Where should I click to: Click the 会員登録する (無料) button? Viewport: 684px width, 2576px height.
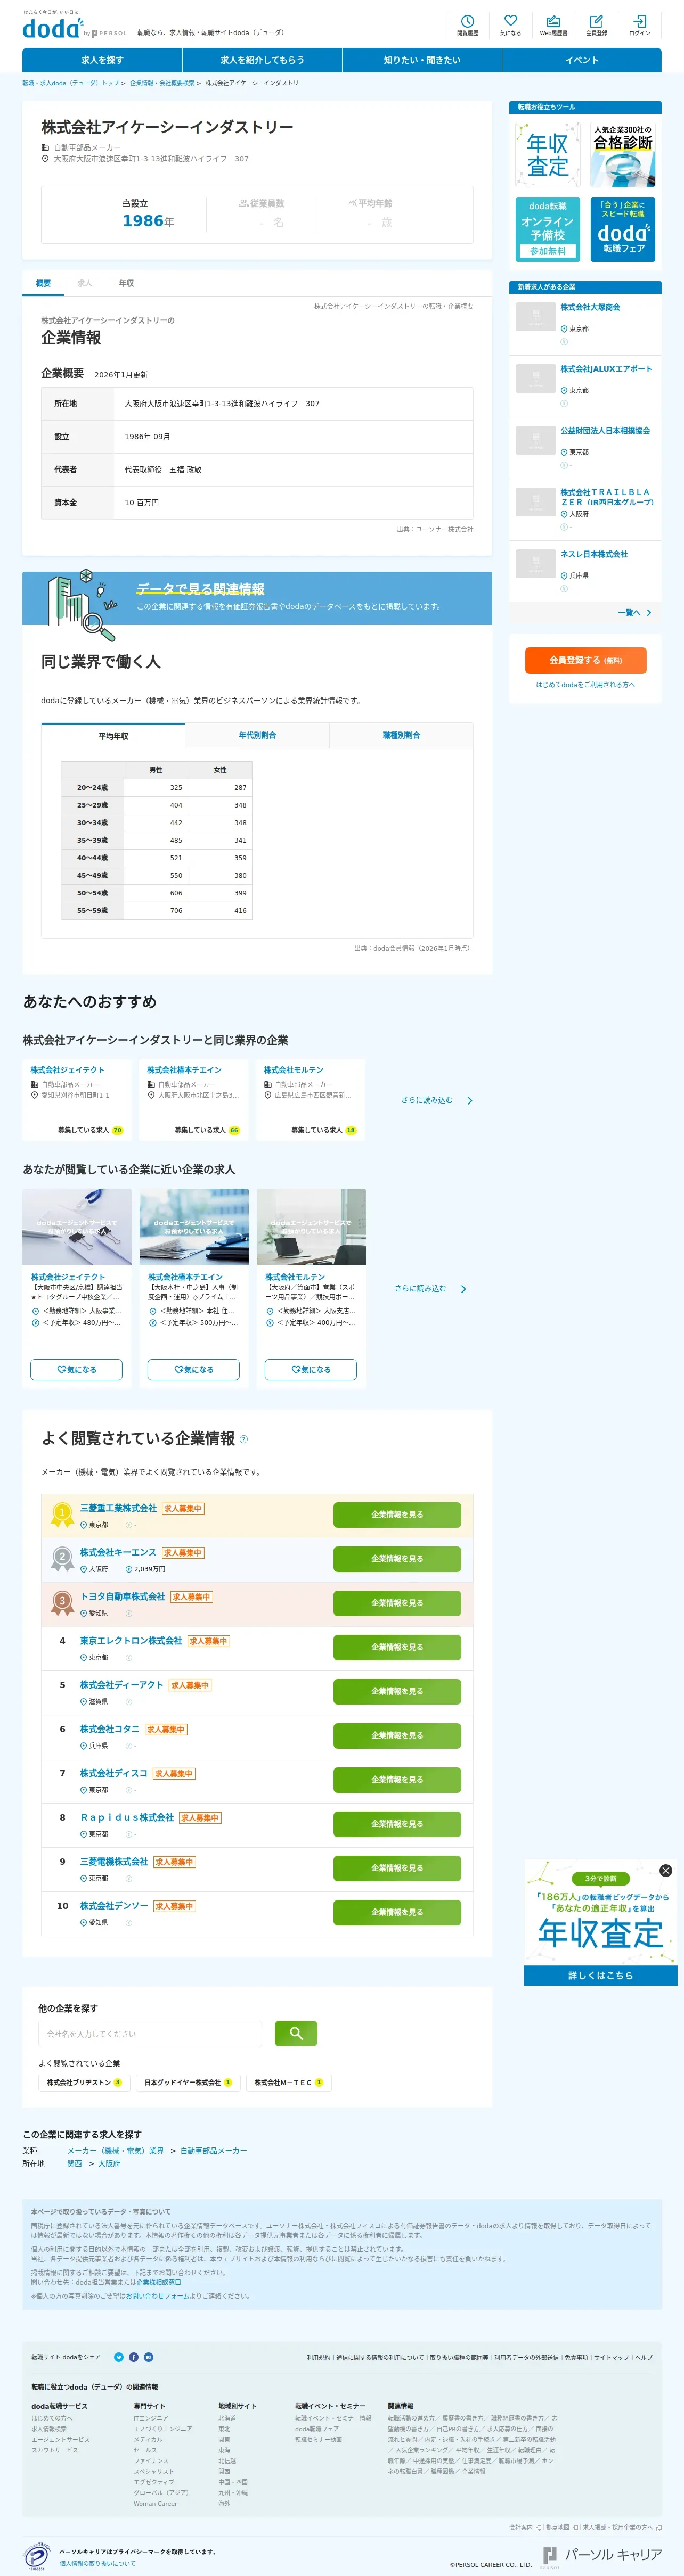point(585,660)
